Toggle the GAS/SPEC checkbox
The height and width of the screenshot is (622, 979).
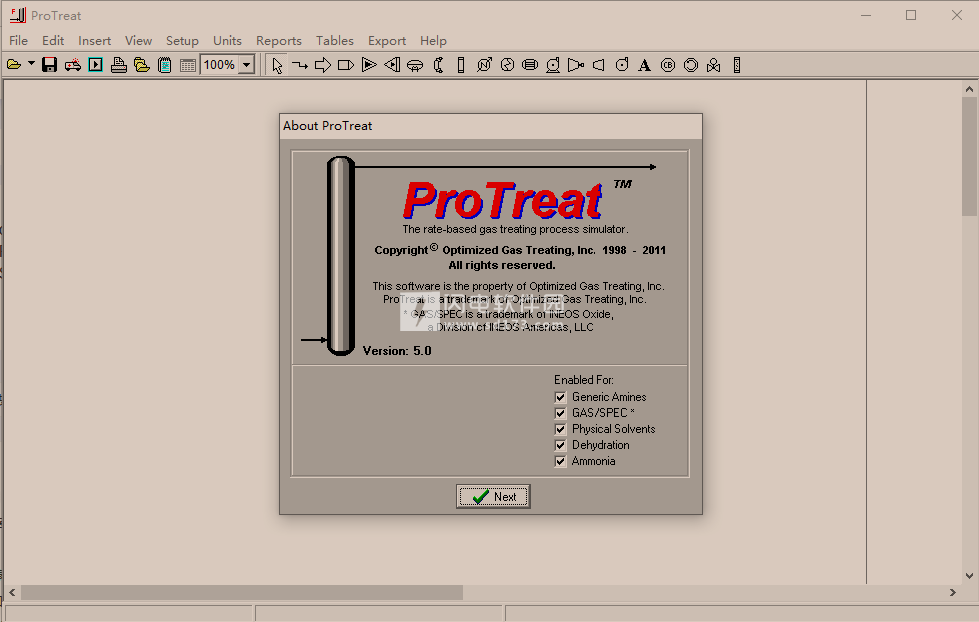[560, 413]
